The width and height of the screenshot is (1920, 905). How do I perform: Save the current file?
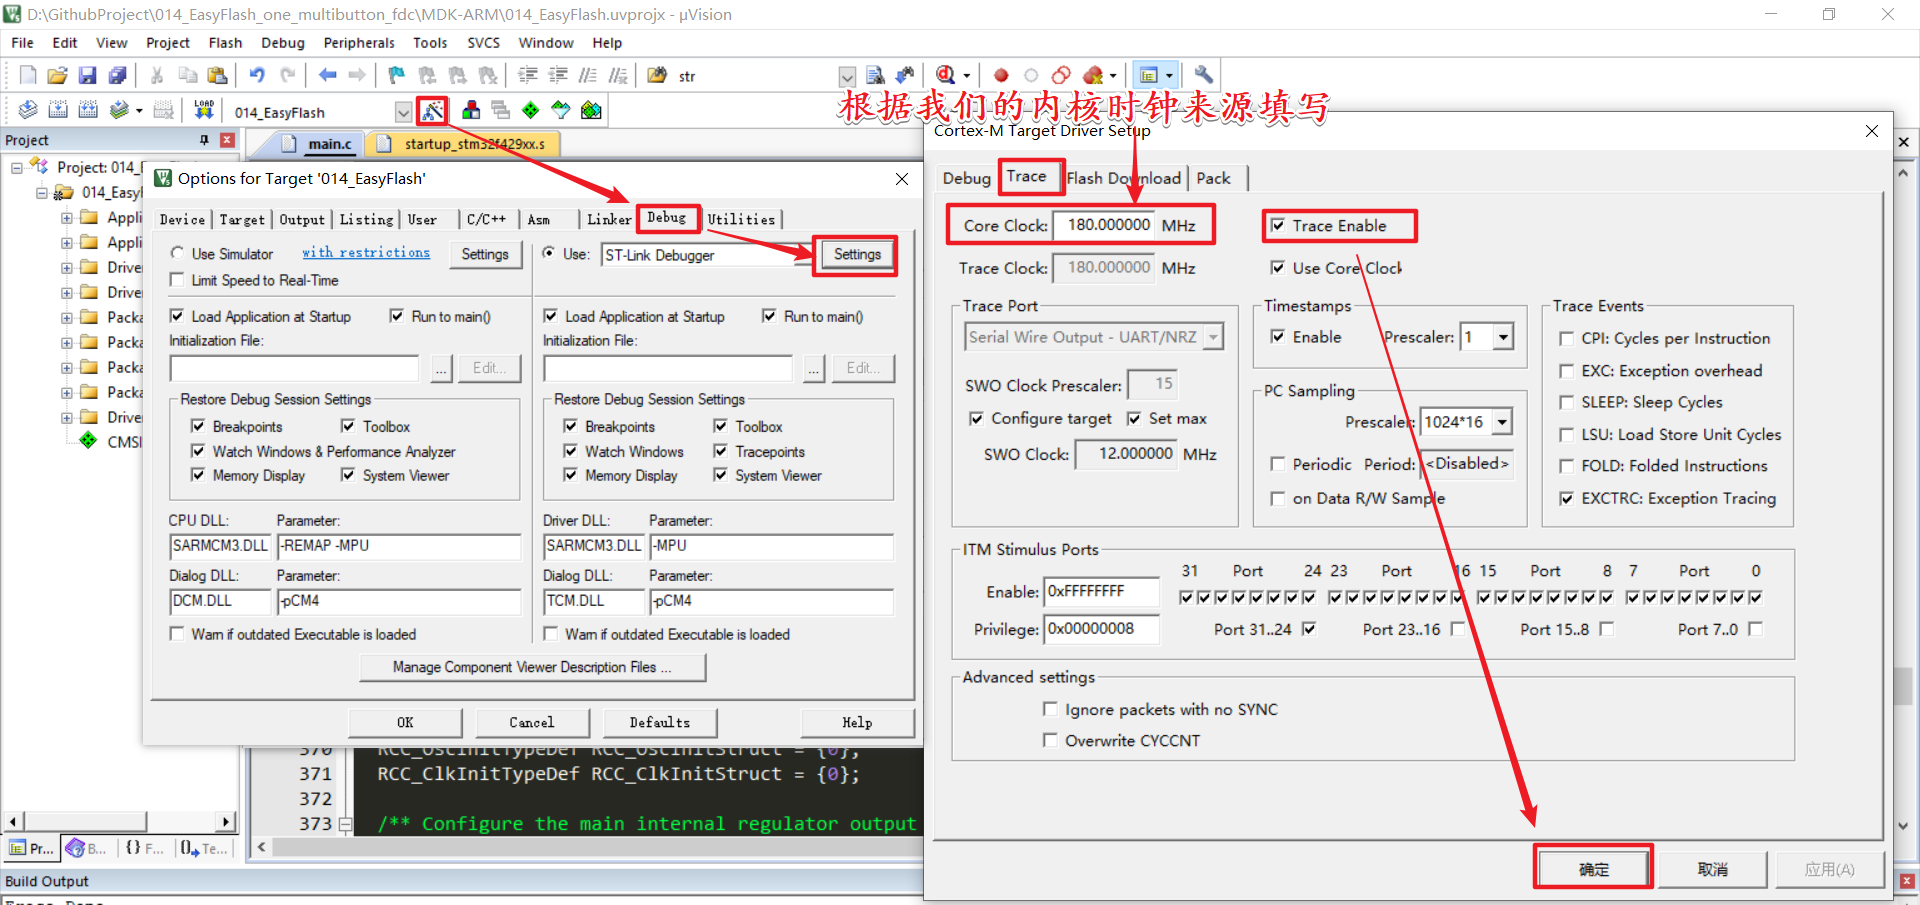88,75
